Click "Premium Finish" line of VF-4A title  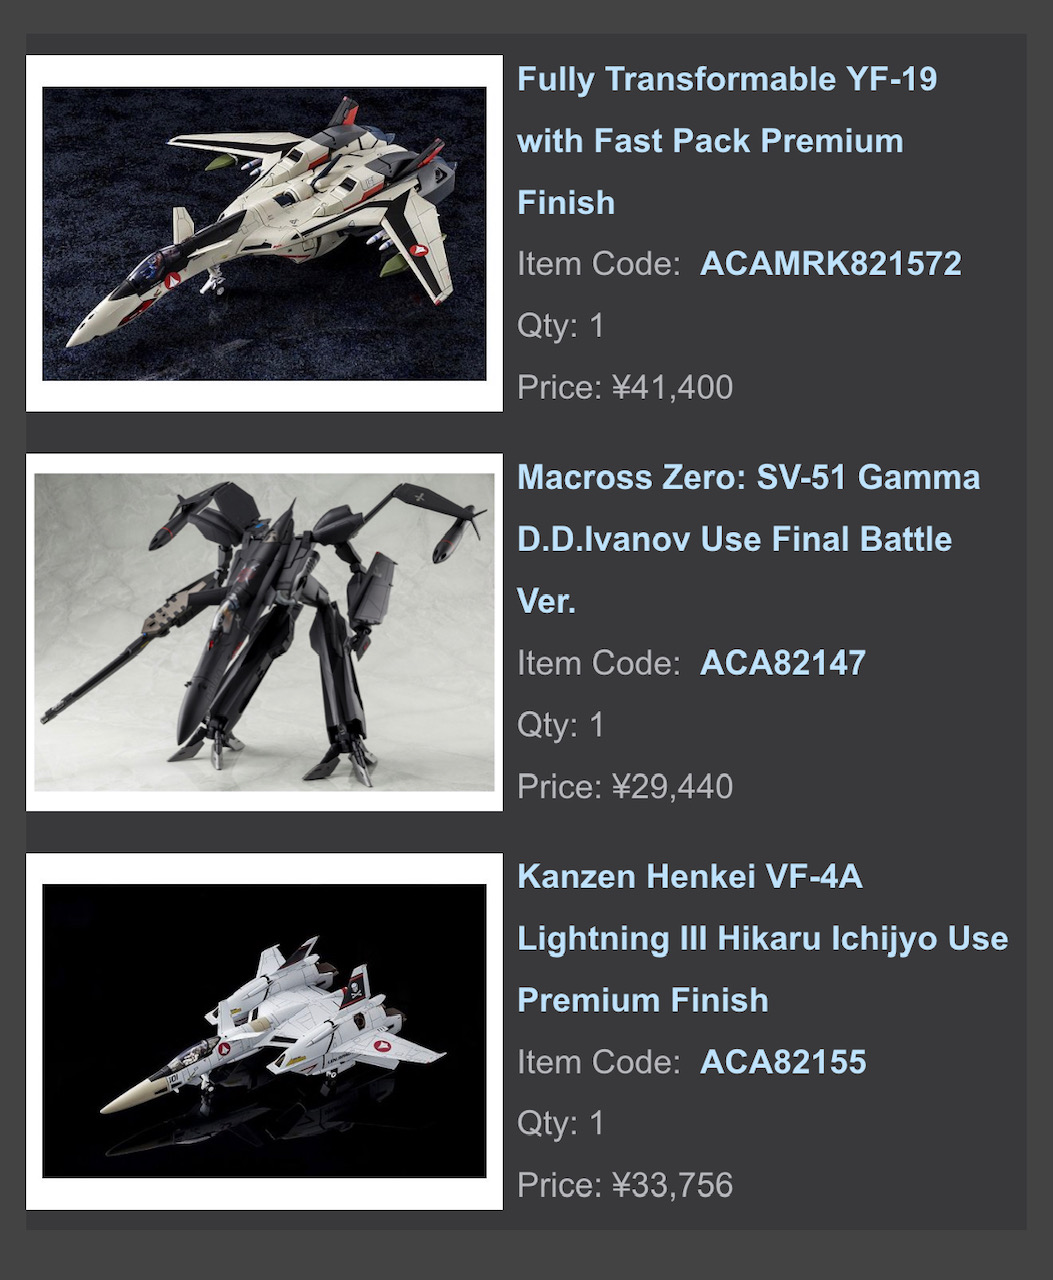[x=643, y=1000]
